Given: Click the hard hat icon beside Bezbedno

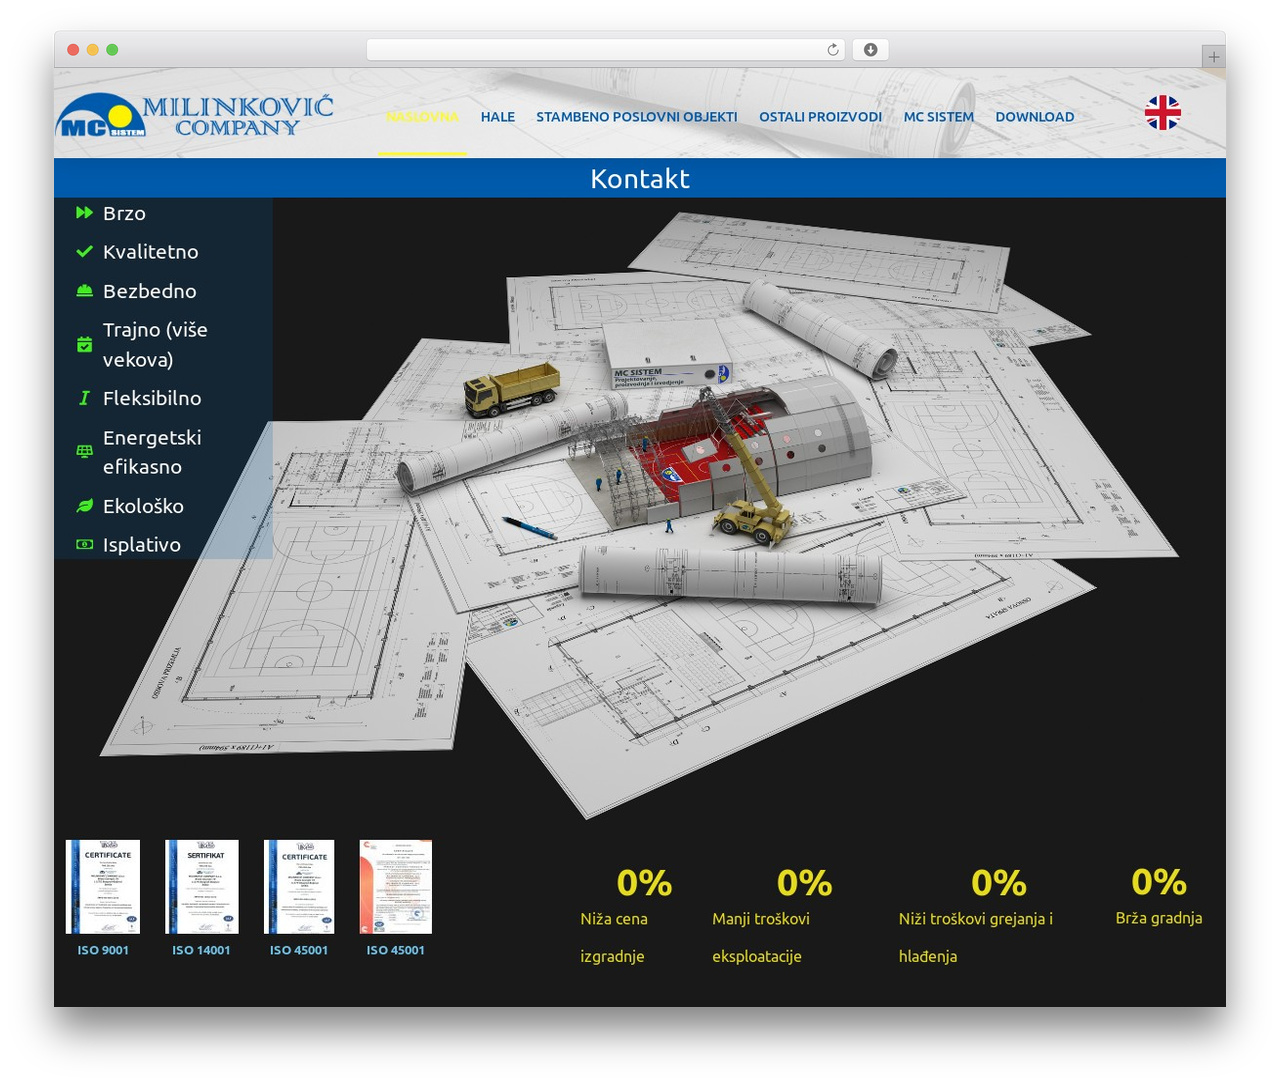Looking at the screenshot, I should pos(85,291).
